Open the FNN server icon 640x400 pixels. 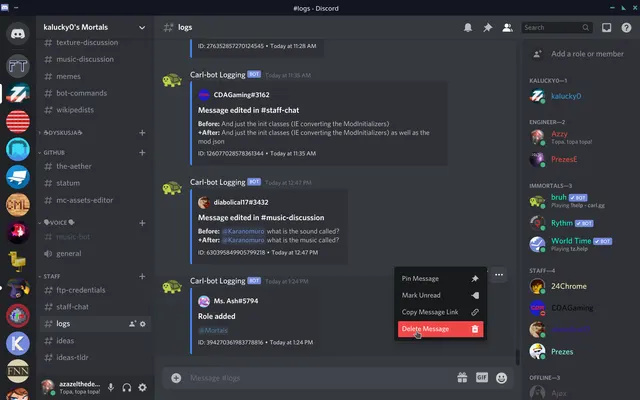pos(18,371)
